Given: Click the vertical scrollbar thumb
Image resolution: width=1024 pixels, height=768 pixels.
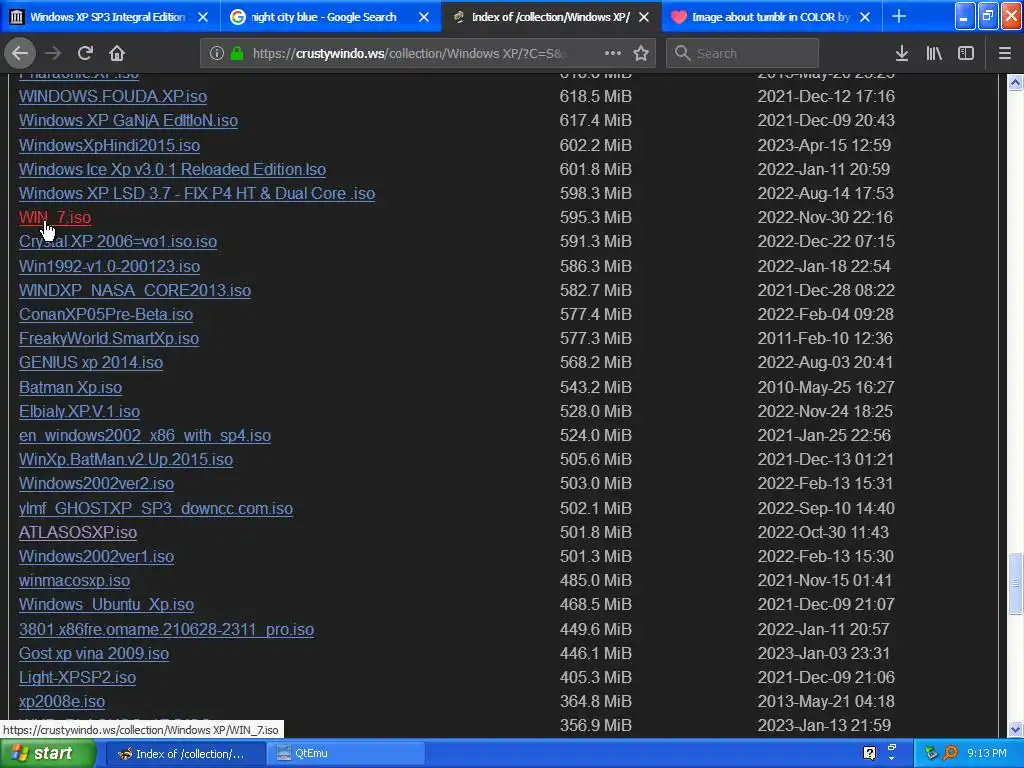Looking at the screenshot, I should 1015,583.
